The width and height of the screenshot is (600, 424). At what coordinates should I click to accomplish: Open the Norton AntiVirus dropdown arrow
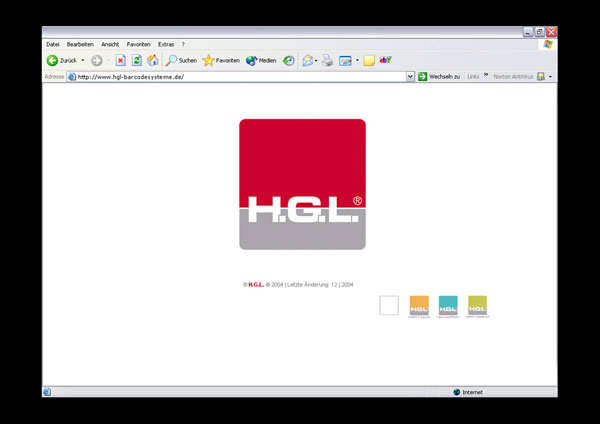click(550, 77)
